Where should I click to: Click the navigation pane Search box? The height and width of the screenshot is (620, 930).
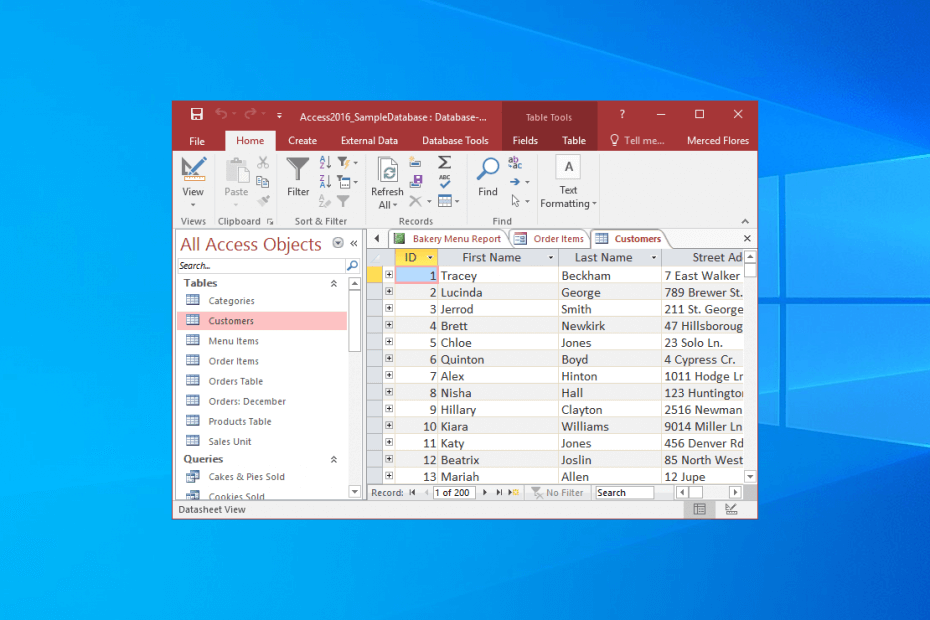[261, 266]
